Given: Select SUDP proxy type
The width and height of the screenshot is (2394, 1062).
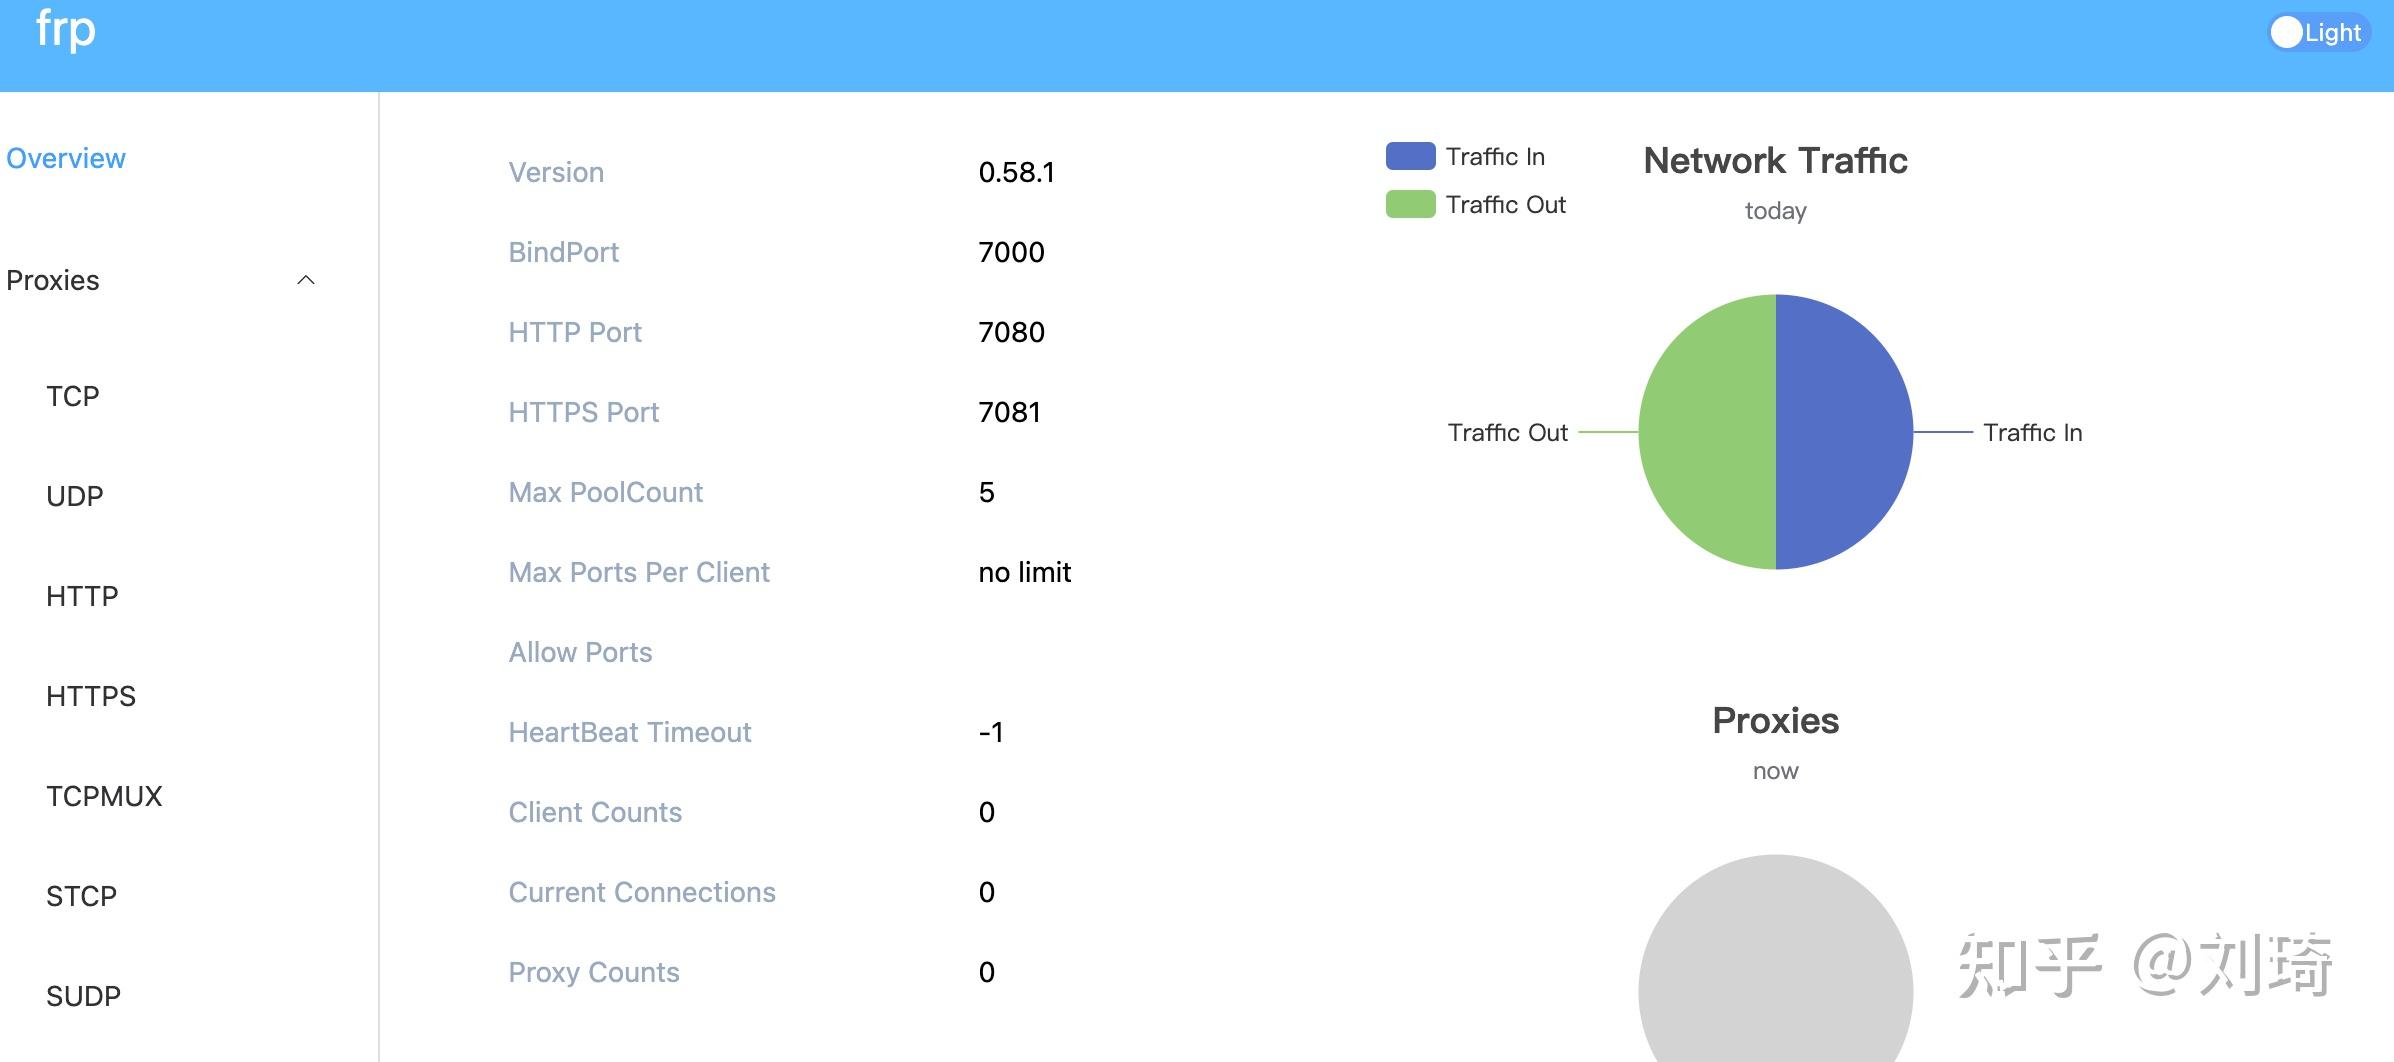Looking at the screenshot, I should click(x=83, y=996).
